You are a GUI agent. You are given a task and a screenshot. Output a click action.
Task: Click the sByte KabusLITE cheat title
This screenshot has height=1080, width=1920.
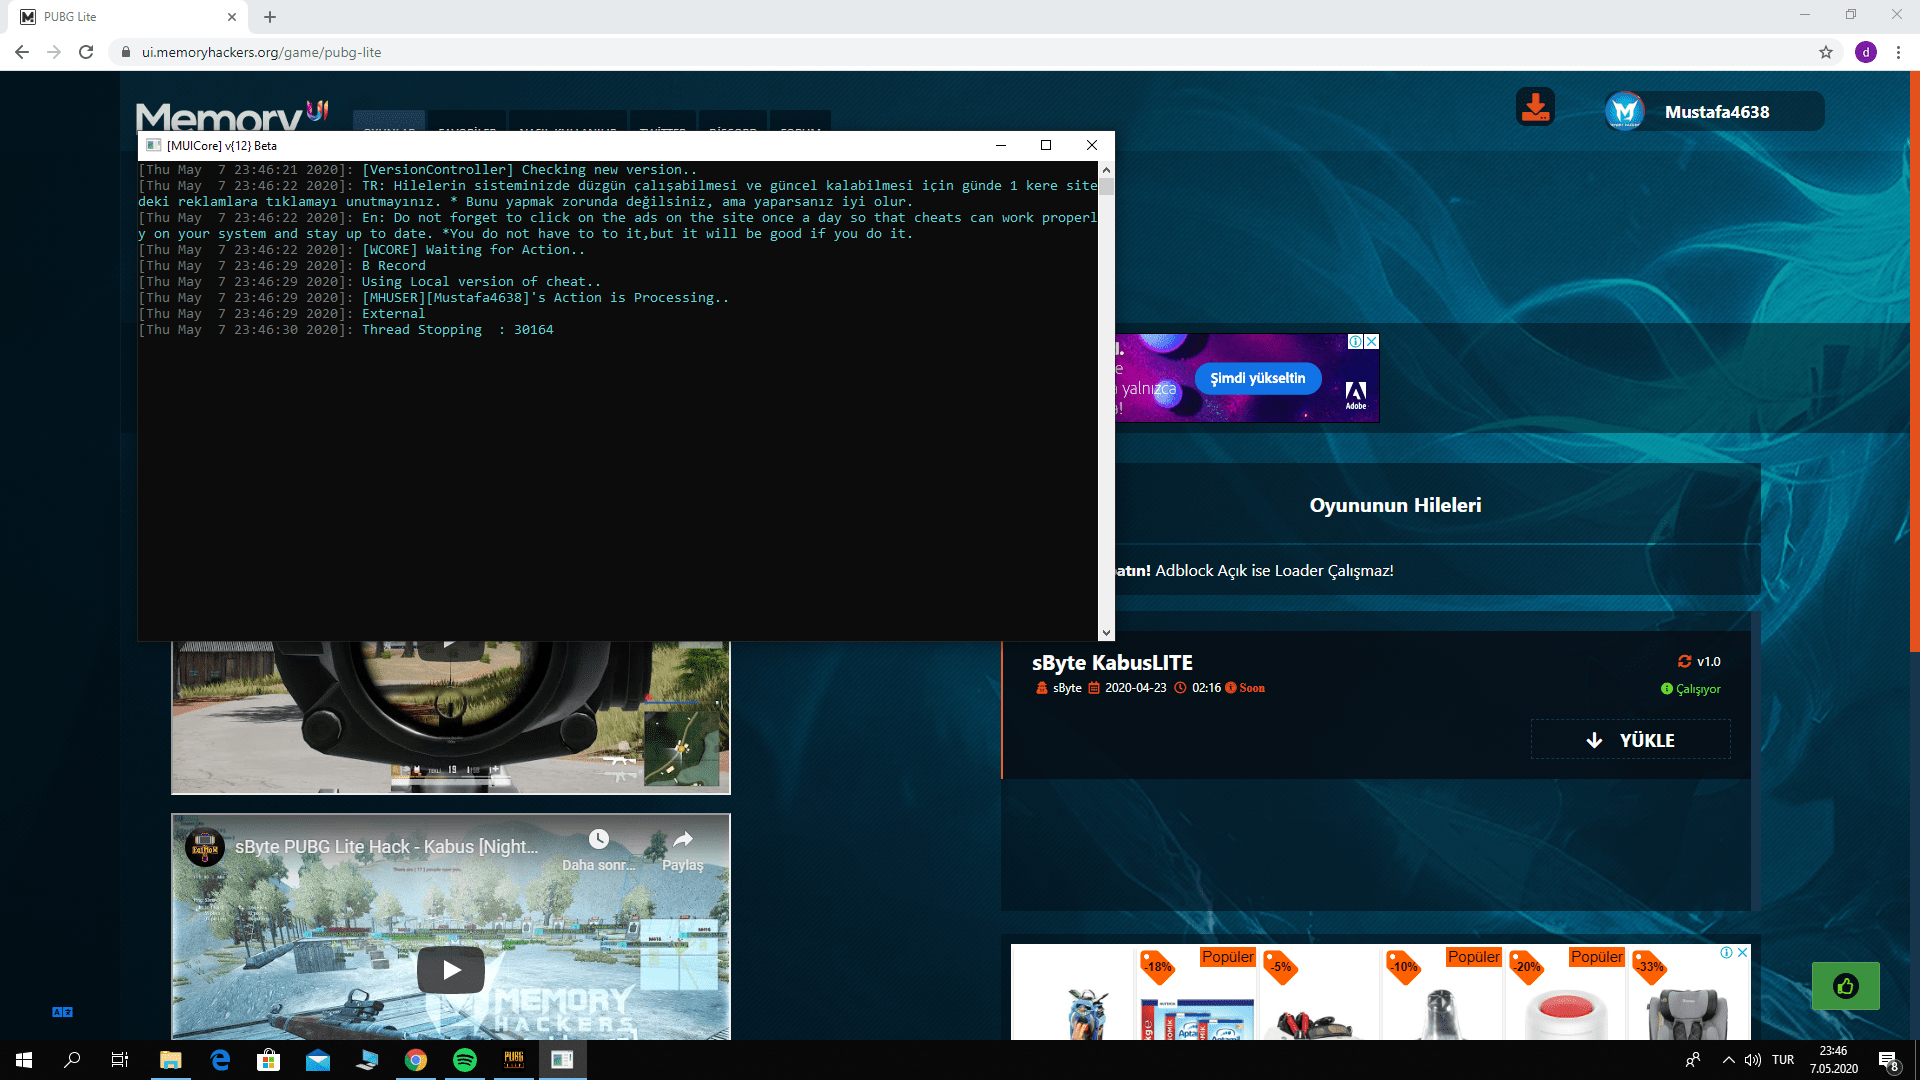(1112, 663)
